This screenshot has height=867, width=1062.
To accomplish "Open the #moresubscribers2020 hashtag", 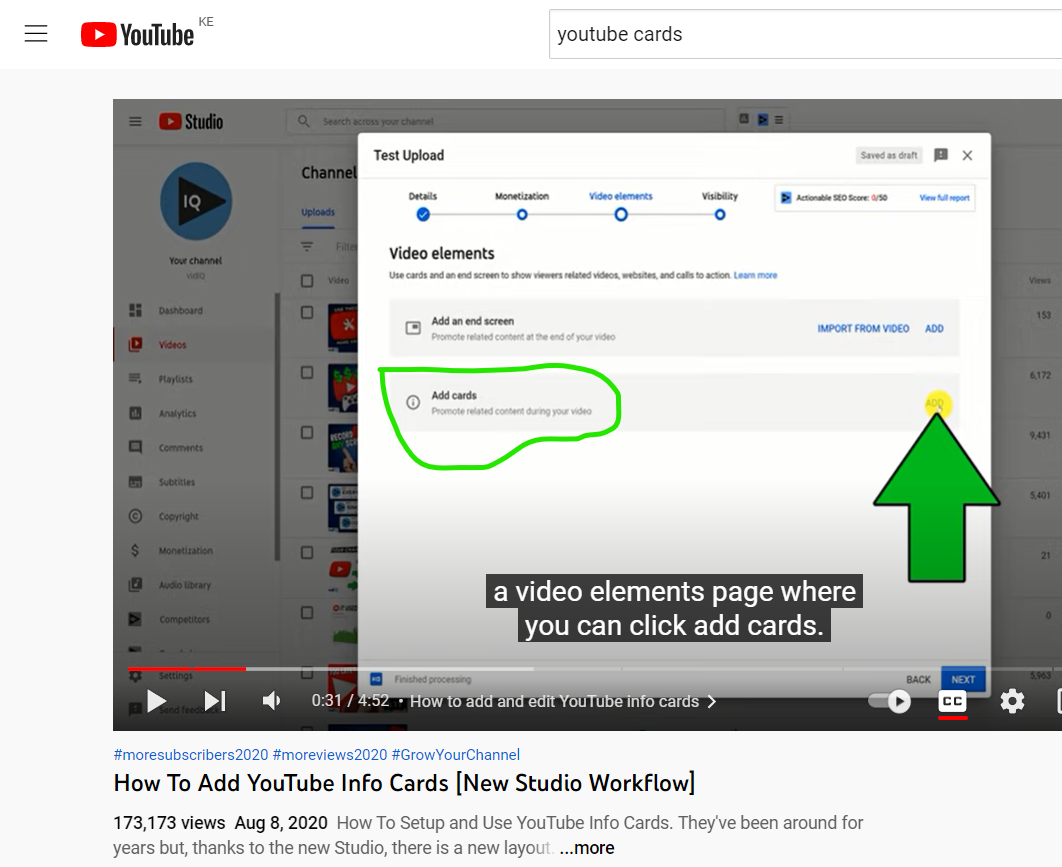I will tap(191, 755).
